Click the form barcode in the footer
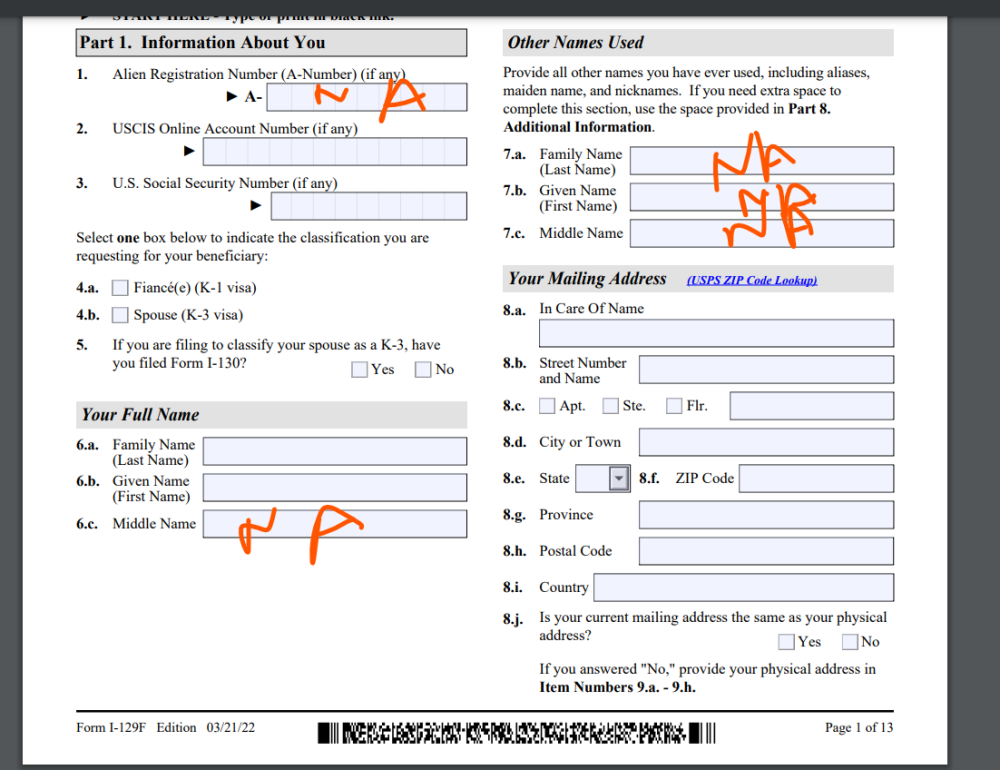This screenshot has height=770, width=1000. tap(517, 733)
